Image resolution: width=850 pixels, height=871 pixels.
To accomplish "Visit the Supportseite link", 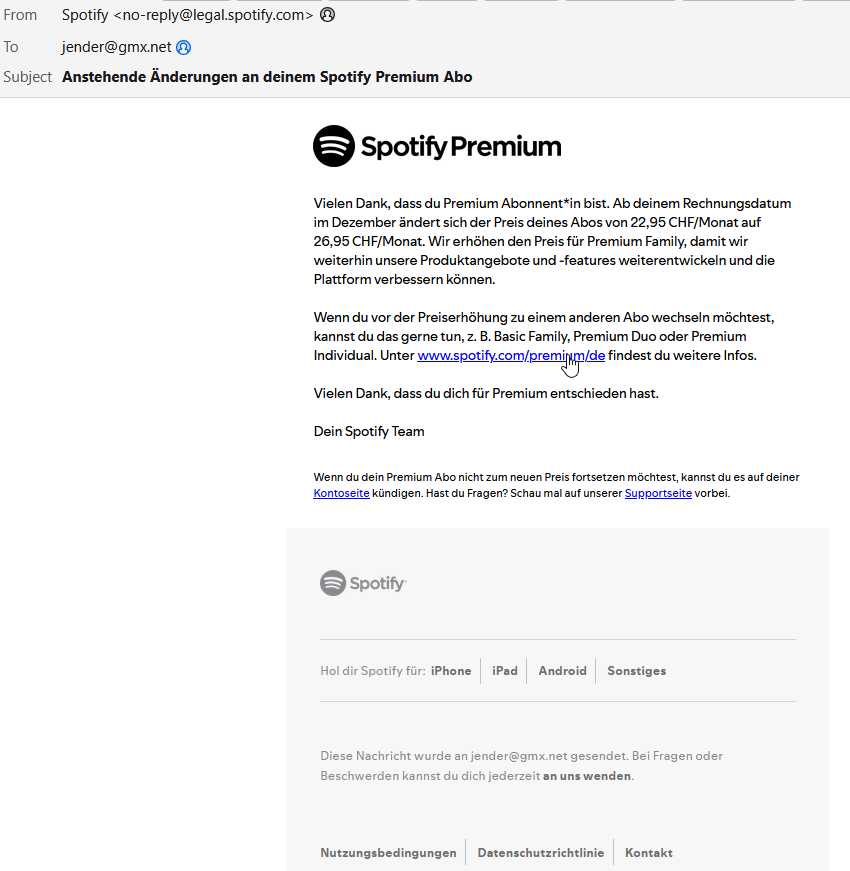I will (x=658, y=493).
